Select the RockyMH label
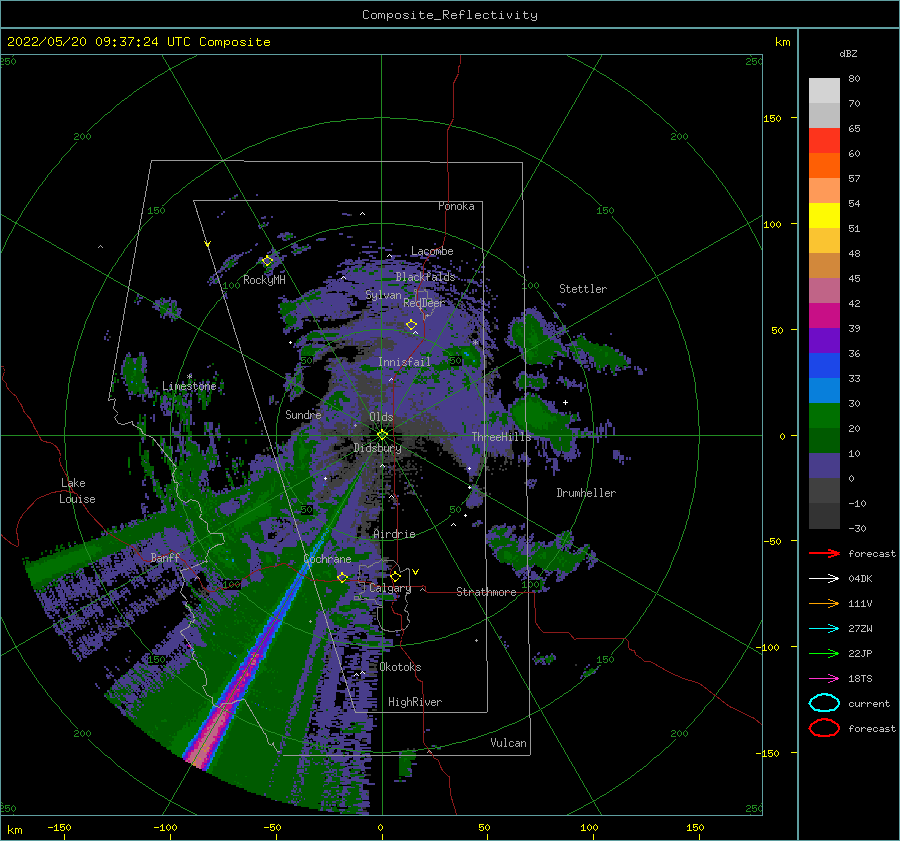 [264, 280]
